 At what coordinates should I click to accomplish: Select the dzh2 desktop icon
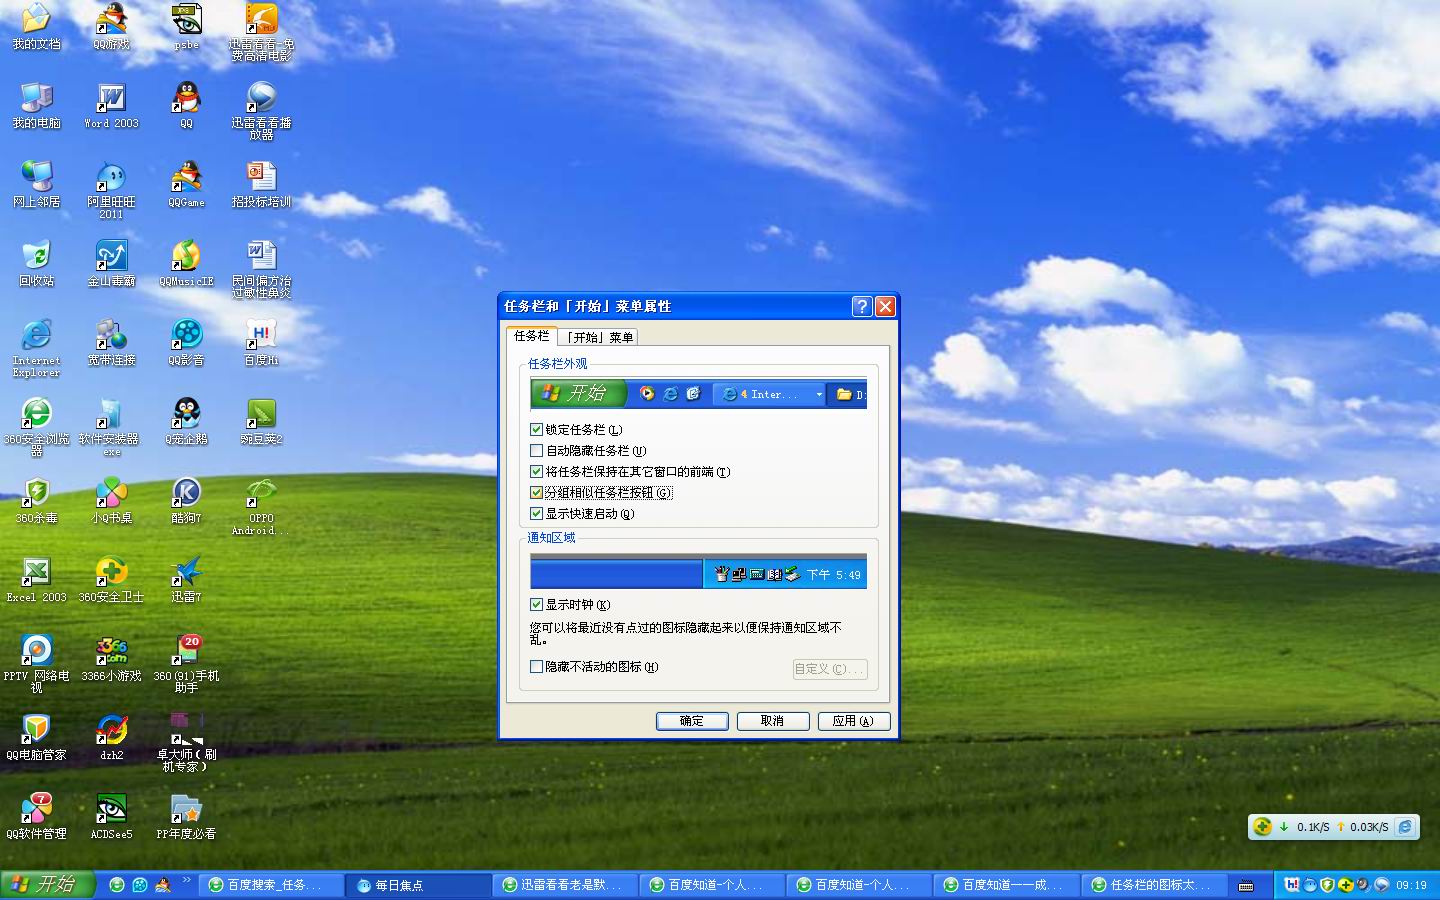coord(111,738)
